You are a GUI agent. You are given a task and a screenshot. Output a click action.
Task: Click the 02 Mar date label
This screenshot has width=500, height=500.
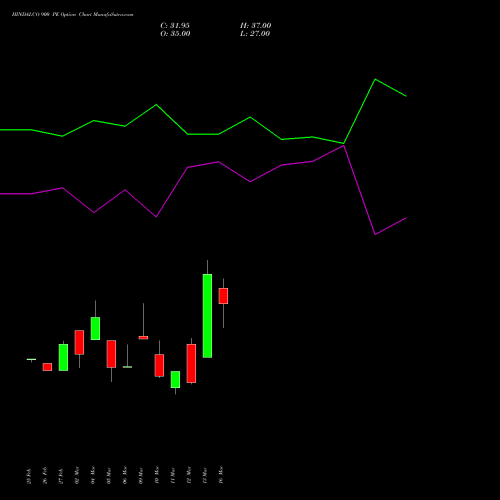(77, 475)
